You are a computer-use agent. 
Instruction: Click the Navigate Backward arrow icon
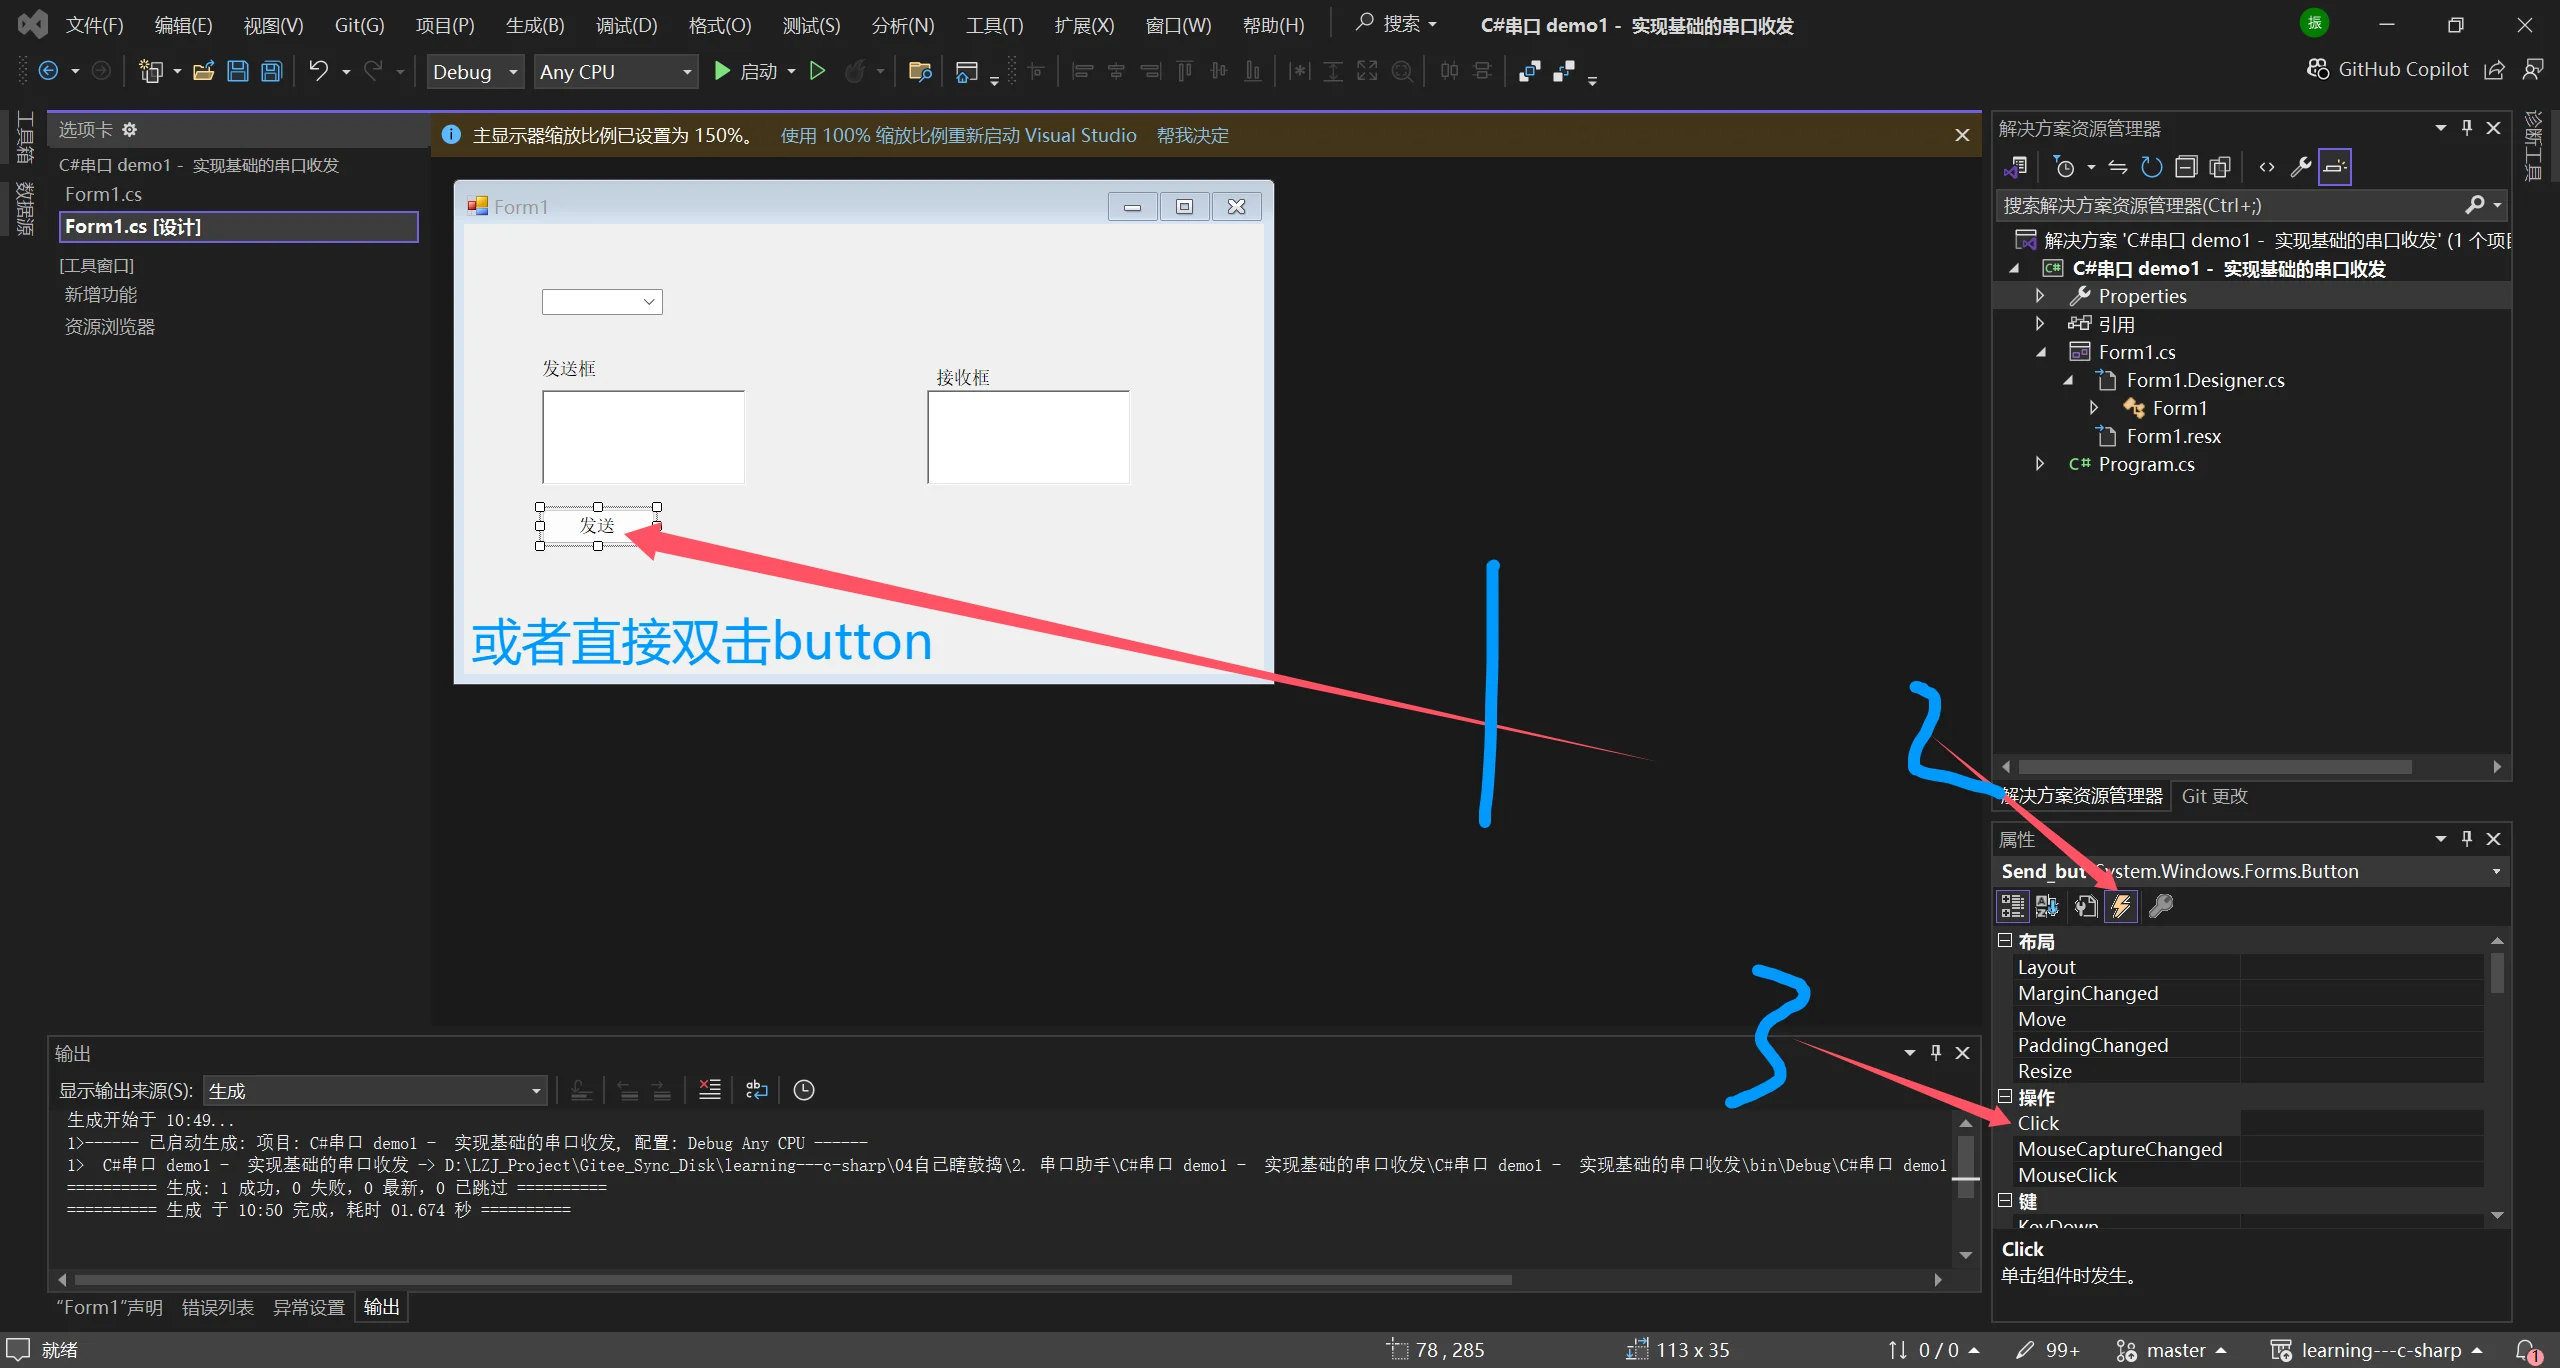[x=48, y=71]
